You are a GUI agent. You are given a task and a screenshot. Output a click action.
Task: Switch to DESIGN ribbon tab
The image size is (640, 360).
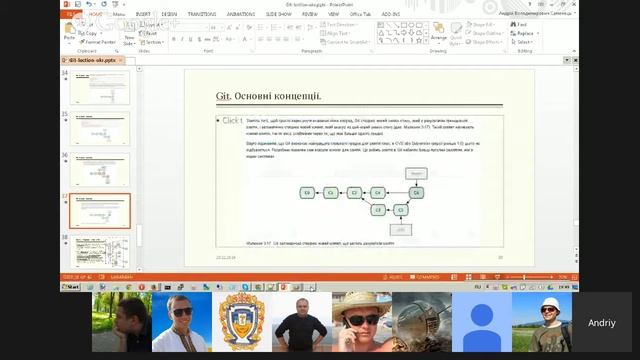pyautogui.click(x=169, y=14)
